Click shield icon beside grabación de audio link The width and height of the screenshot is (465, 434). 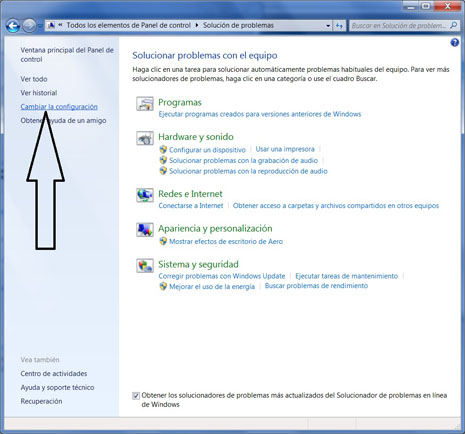pyautogui.click(x=163, y=160)
